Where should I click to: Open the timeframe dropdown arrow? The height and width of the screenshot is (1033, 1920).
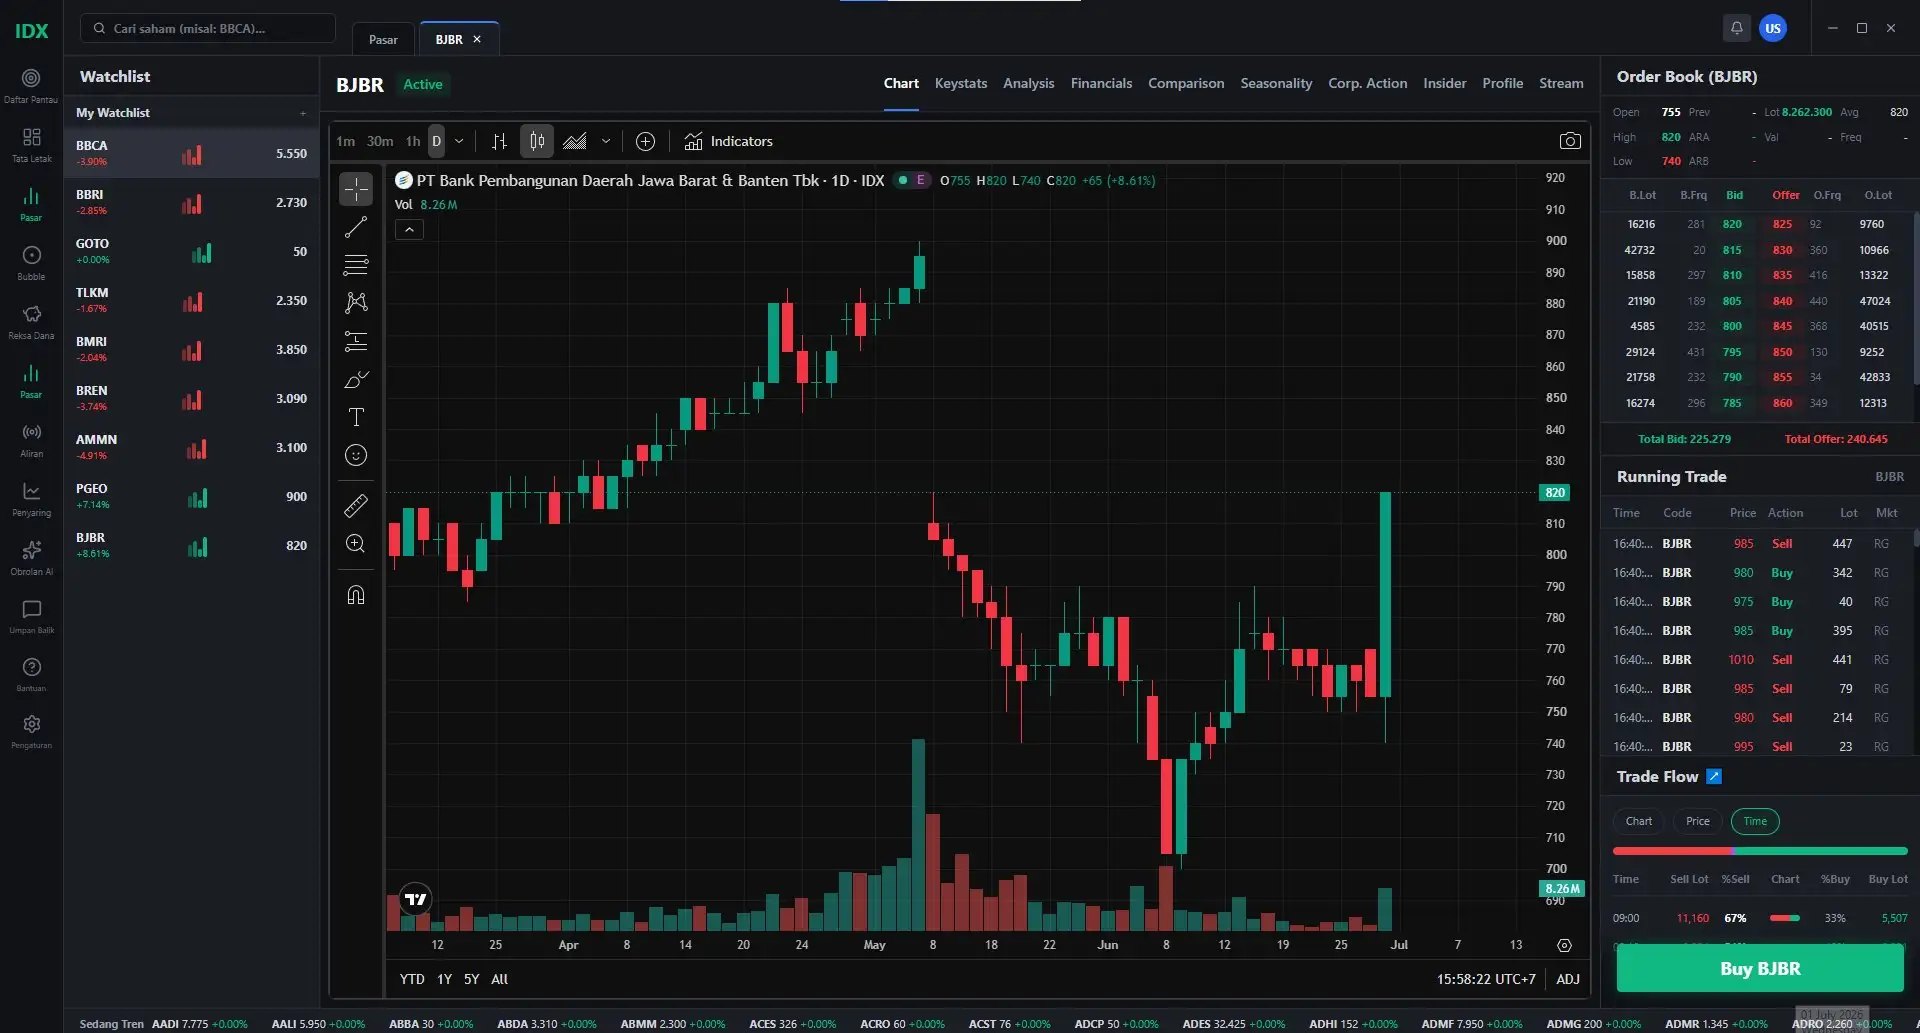459,141
